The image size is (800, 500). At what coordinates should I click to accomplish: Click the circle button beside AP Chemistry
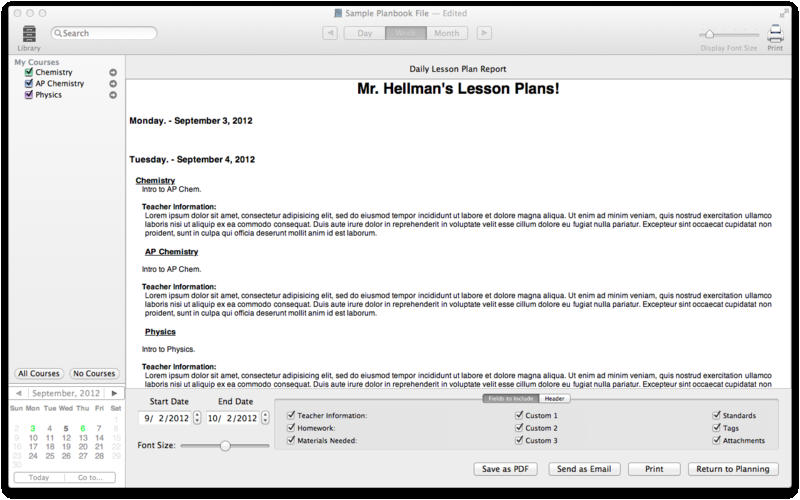pyautogui.click(x=113, y=84)
